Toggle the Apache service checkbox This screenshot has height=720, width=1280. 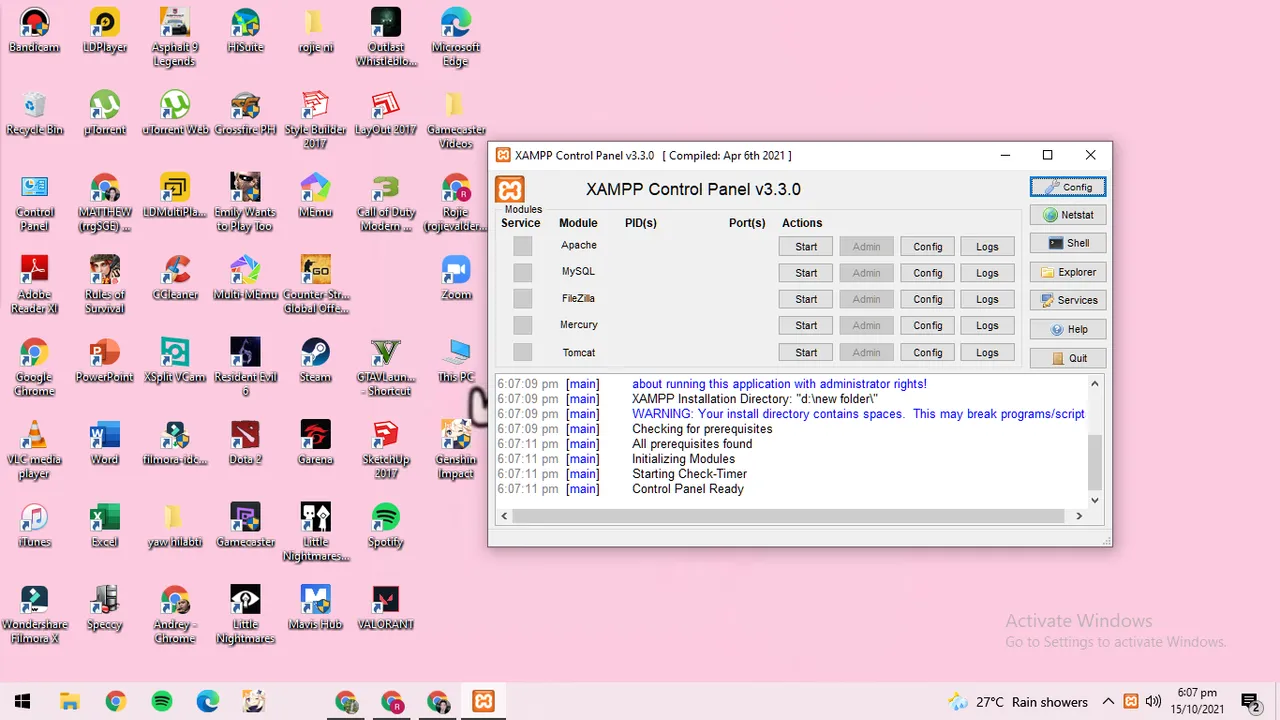[x=523, y=246]
